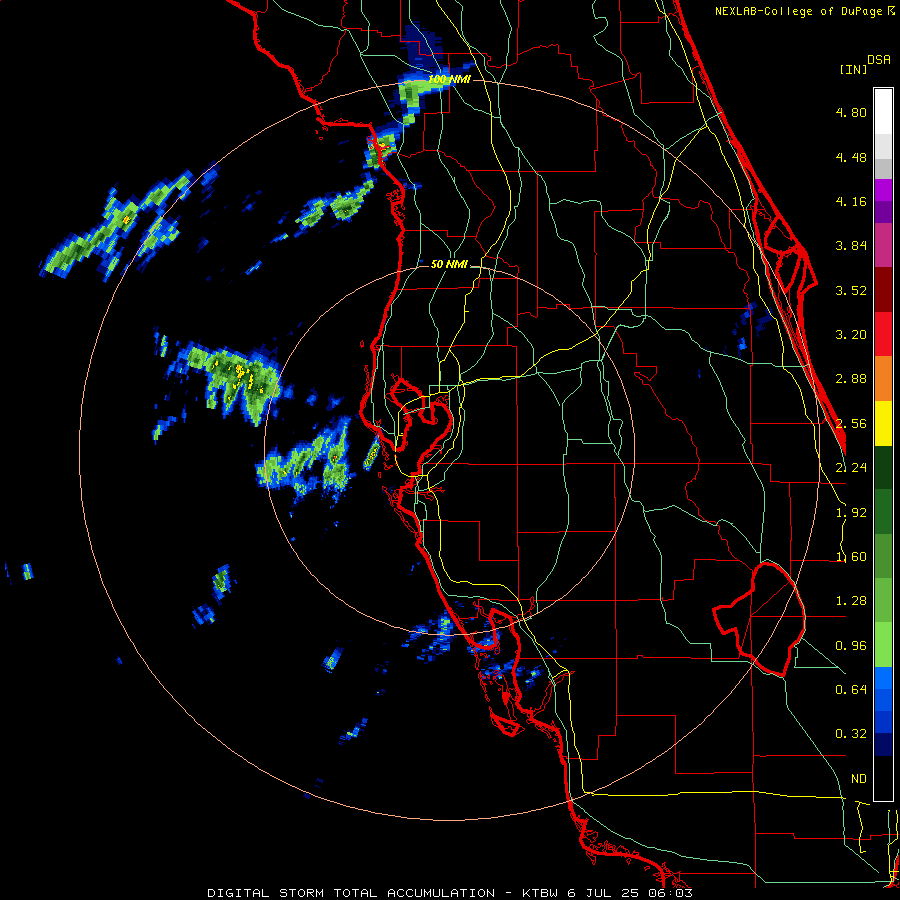Select the 1.28 legend value
Screen dimensions: 900x900
(x=851, y=601)
